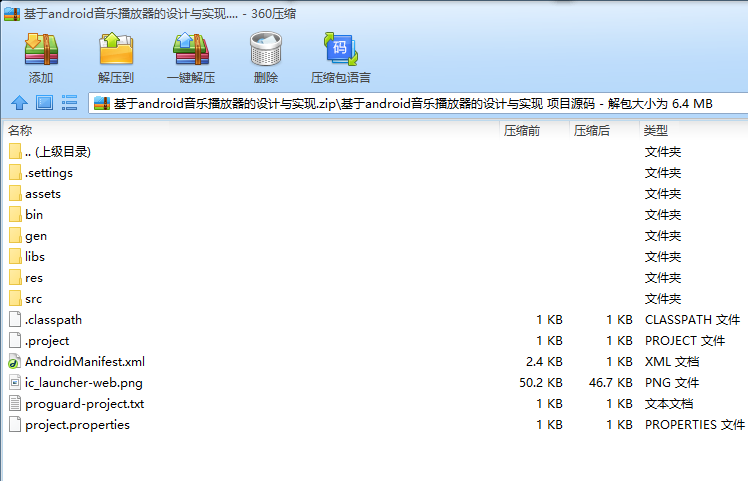This screenshot has width=748, height=481.
Task: Click the project.properties file icon
Action: click(x=15, y=424)
